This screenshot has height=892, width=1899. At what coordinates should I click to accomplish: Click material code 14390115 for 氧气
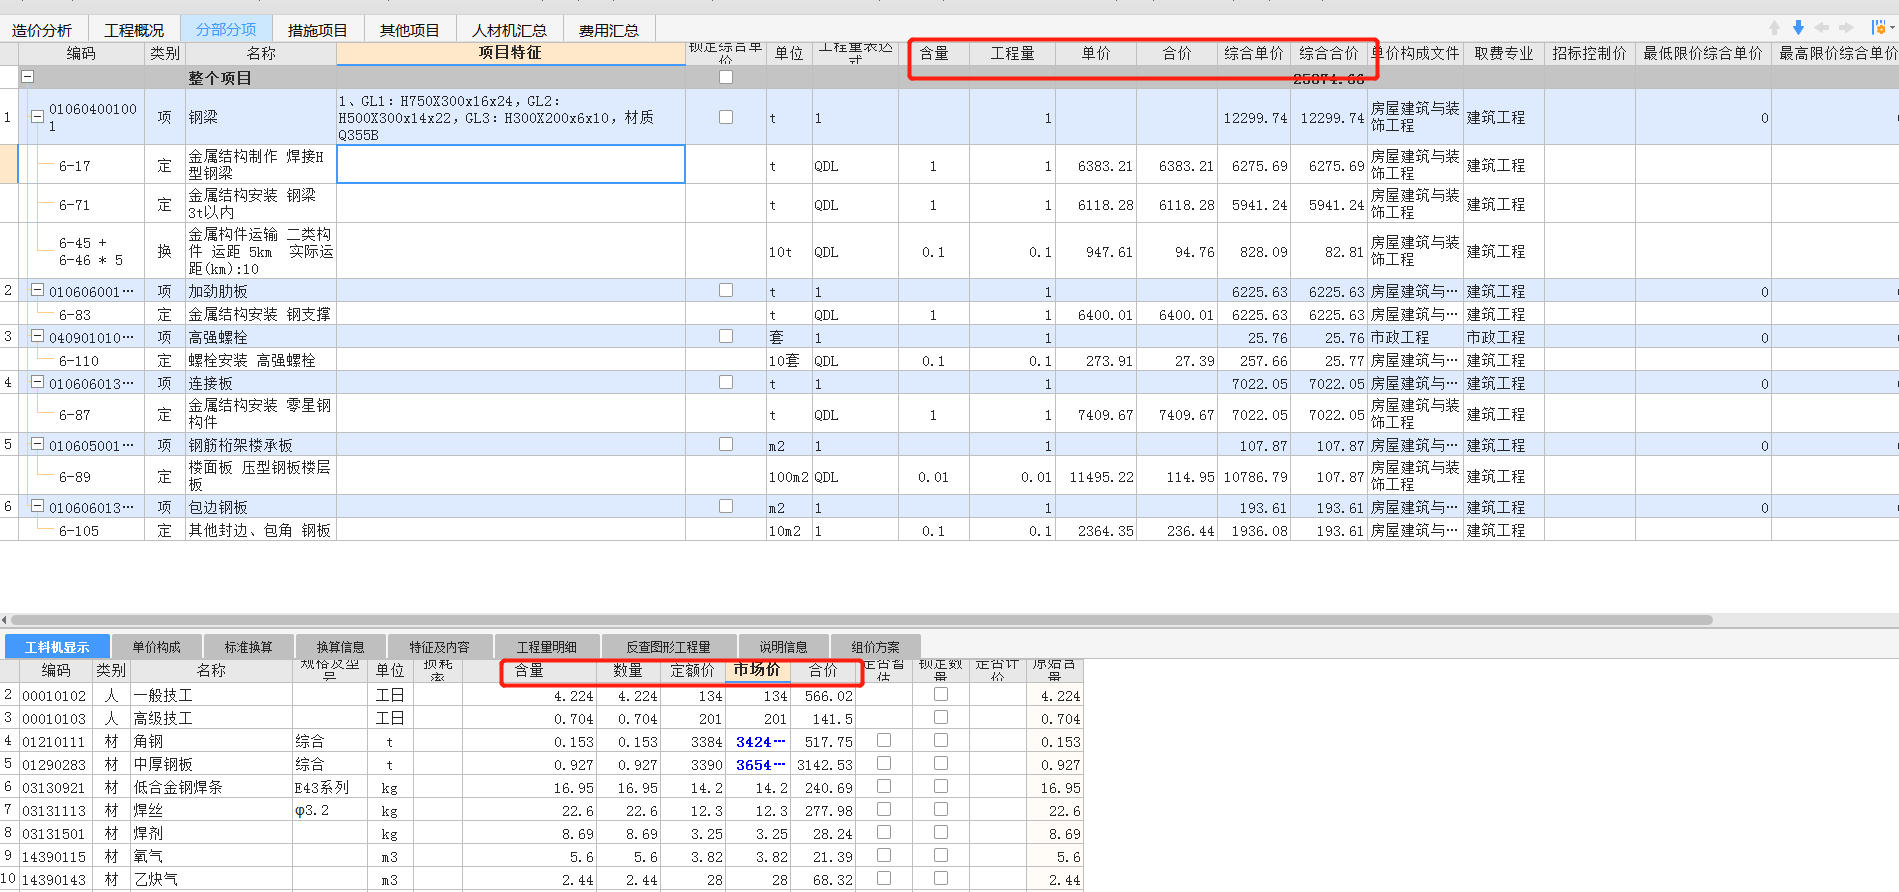tap(55, 856)
